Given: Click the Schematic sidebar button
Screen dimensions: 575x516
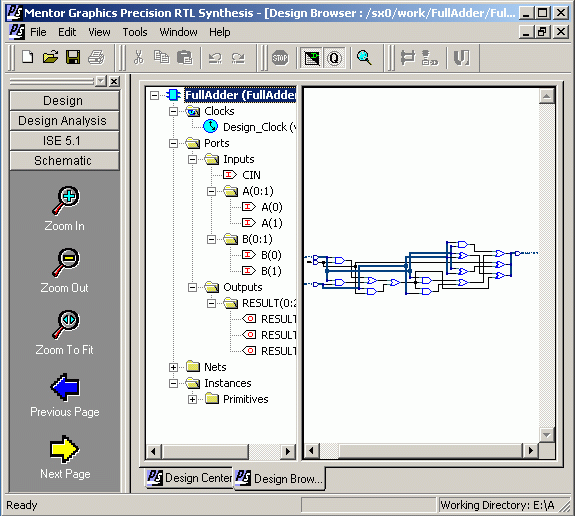Looking at the screenshot, I should [x=64, y=161].
